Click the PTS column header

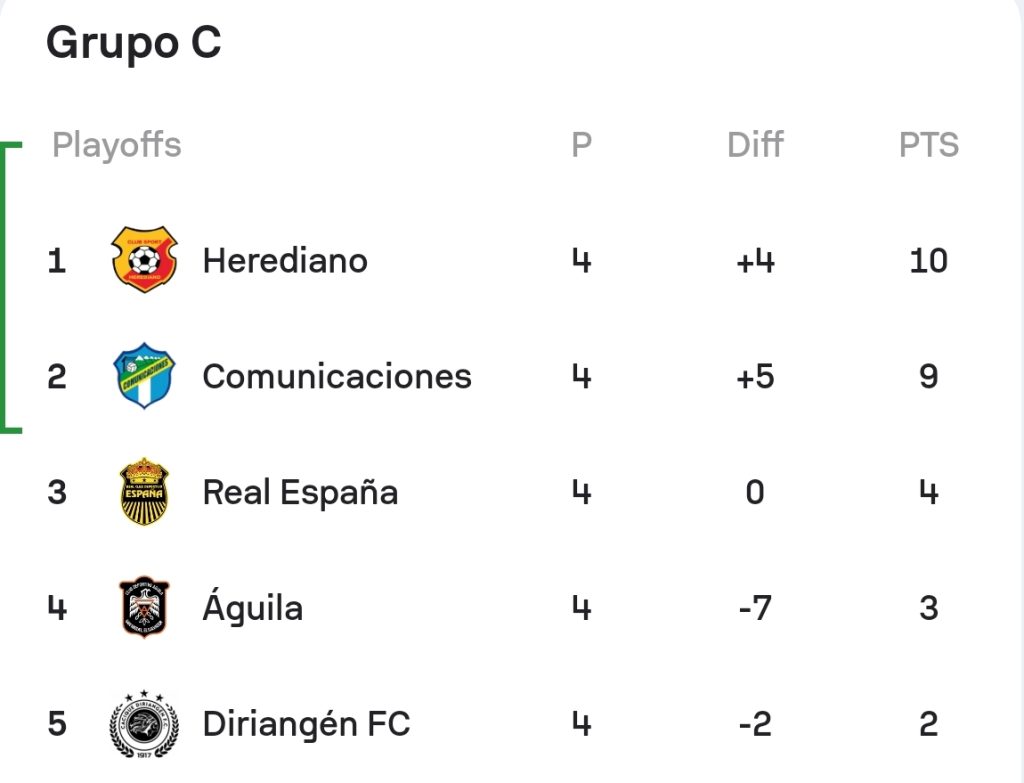(x=929, y=145)
